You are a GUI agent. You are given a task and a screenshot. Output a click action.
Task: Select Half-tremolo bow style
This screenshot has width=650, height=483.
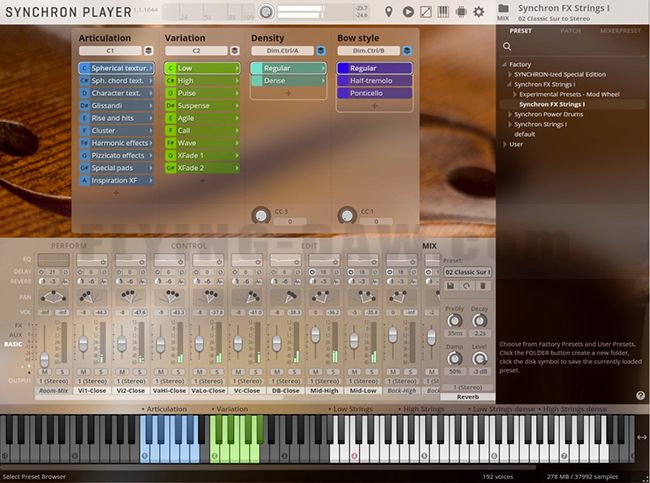(375, 81)
